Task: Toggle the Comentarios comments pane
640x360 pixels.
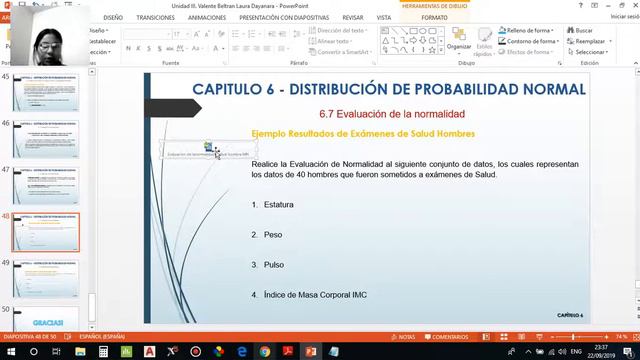Action: (x=447, y=337)
